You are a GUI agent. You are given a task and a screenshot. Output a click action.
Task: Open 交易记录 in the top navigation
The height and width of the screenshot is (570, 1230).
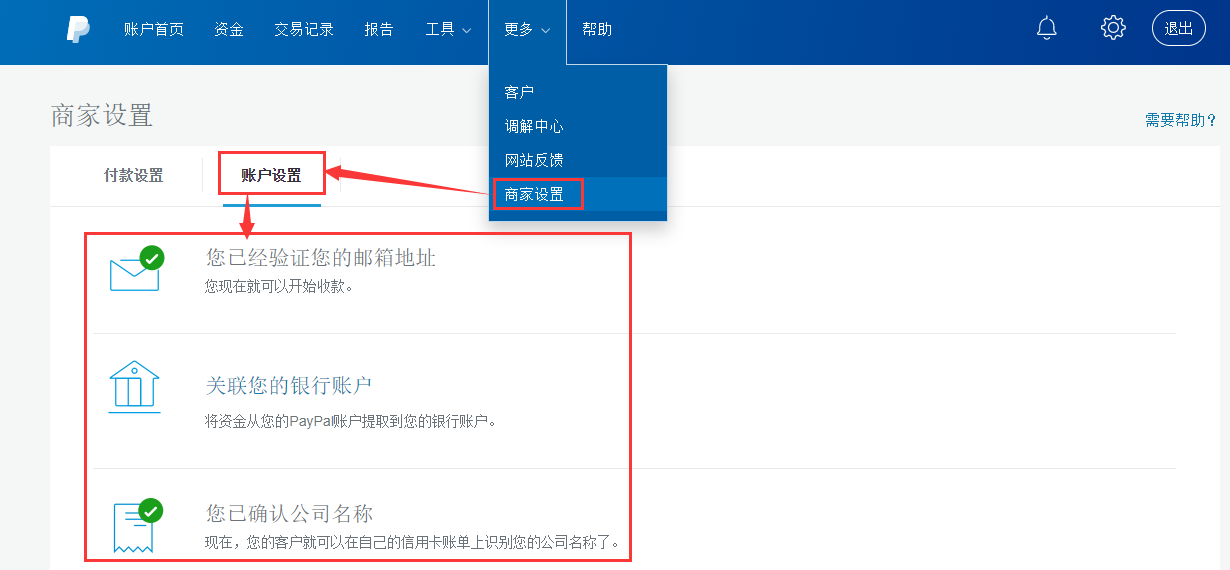coord(304,29)
